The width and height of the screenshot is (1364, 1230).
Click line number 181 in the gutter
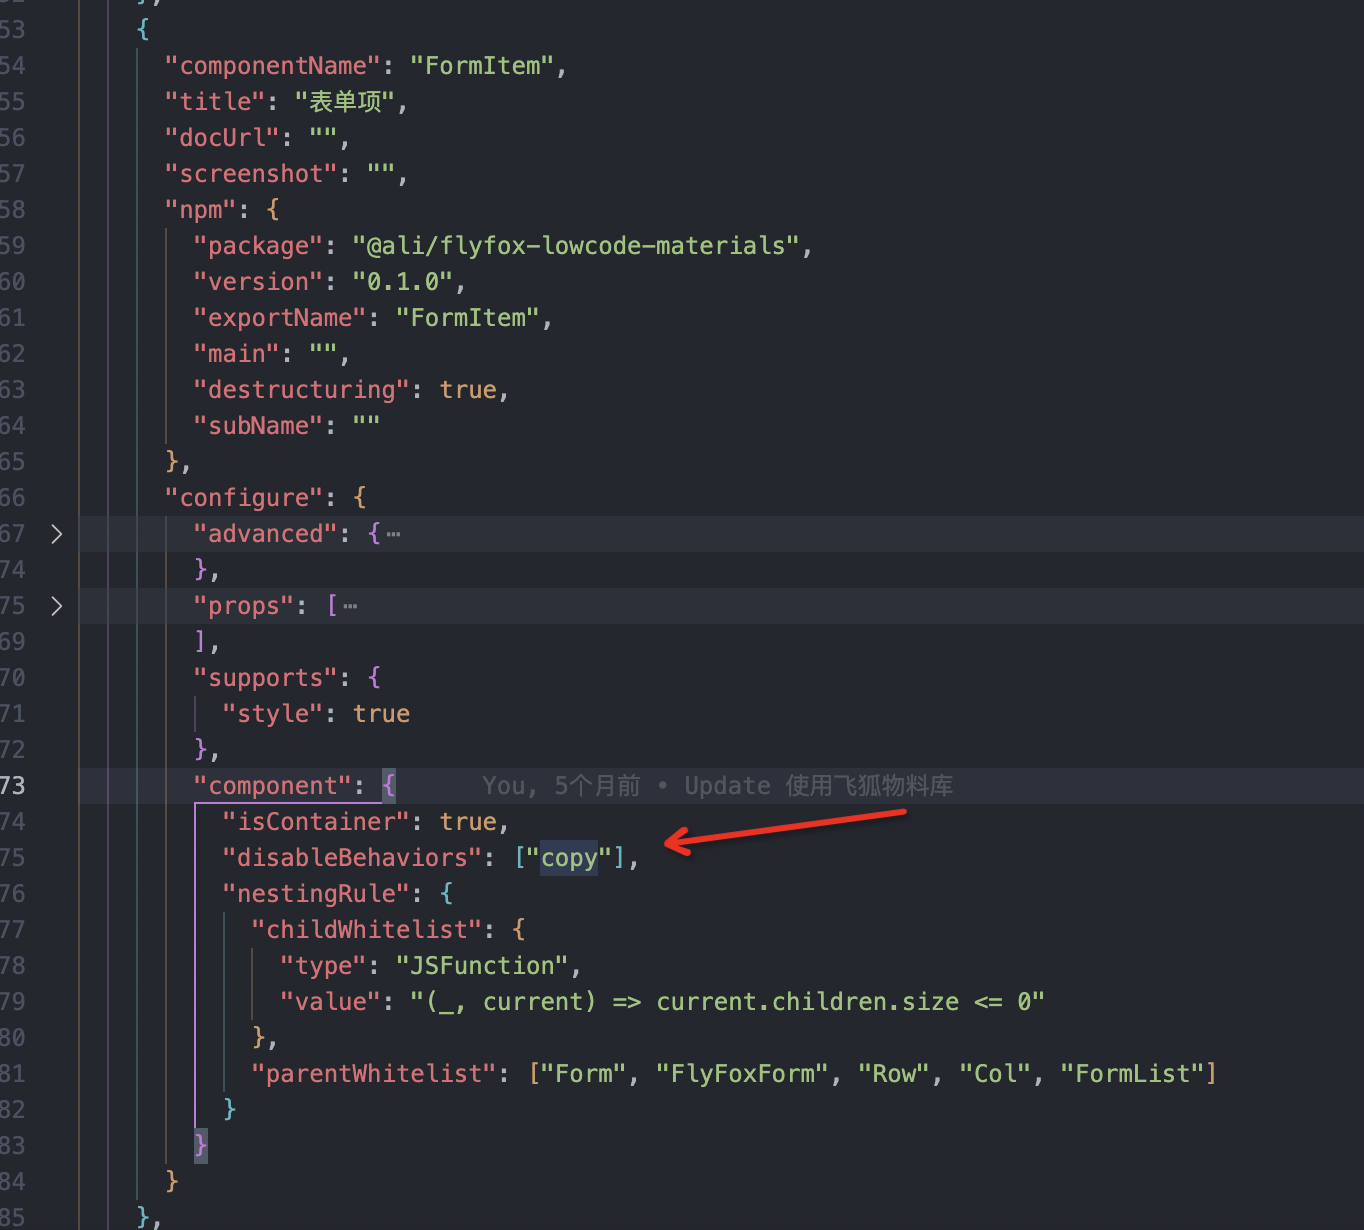pyautogui.click(x=13, y=1073)
